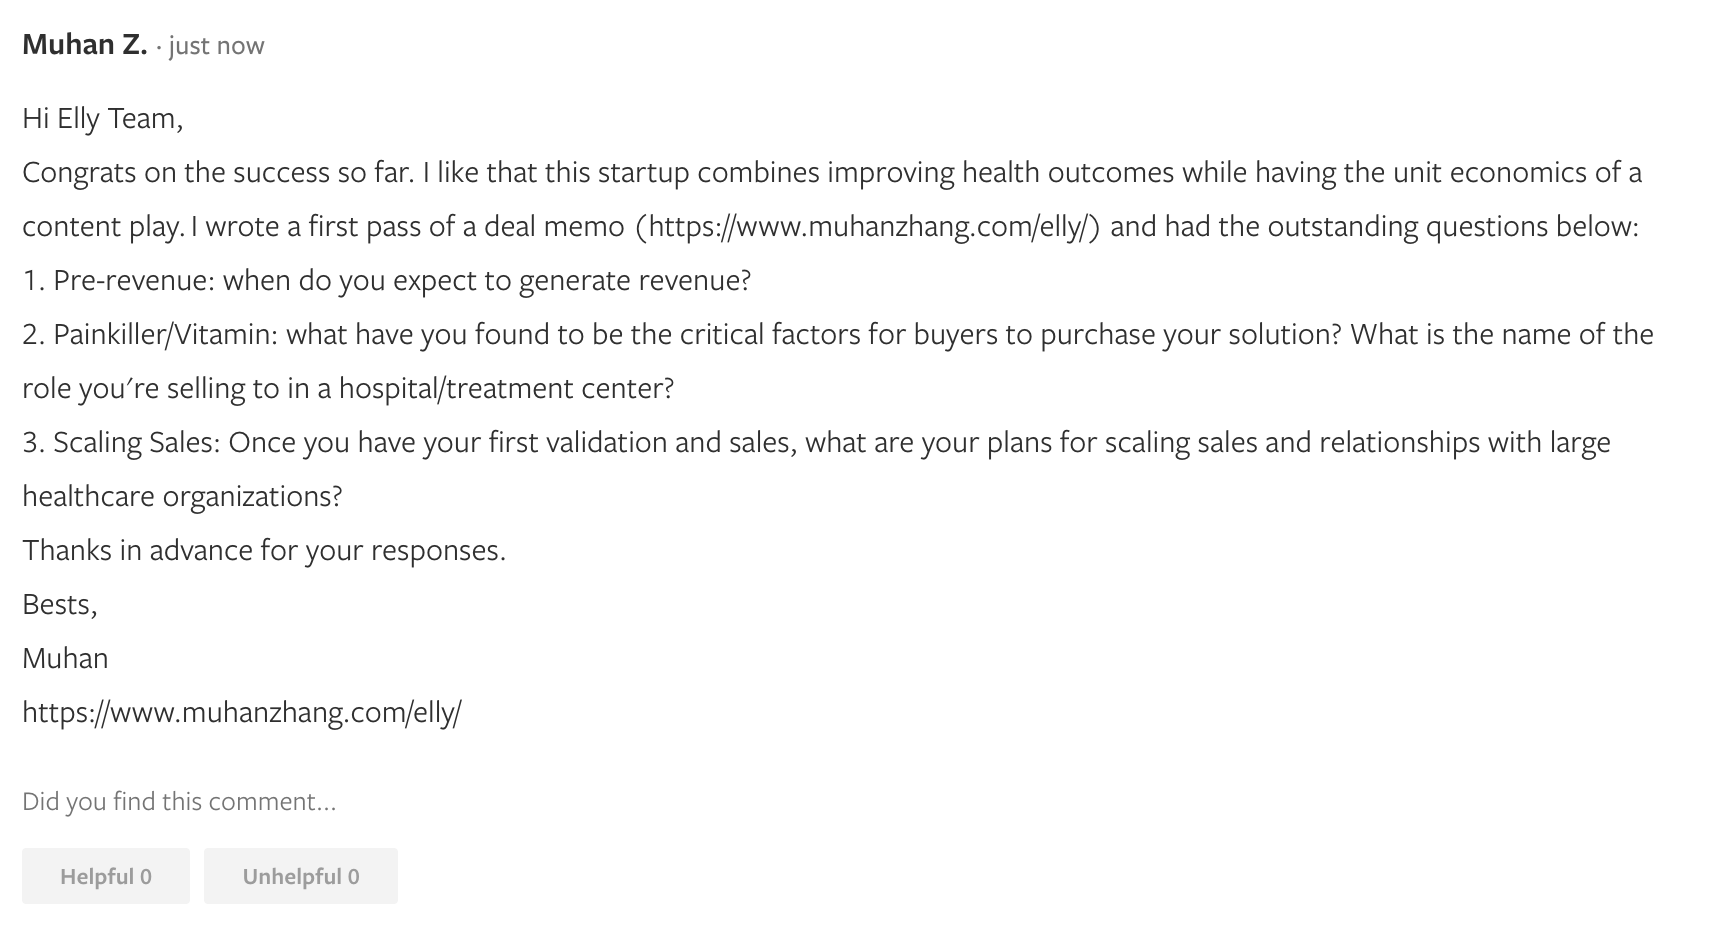Mark the comment as Unhelpful

pyautogui.click(x=301, y=876)
